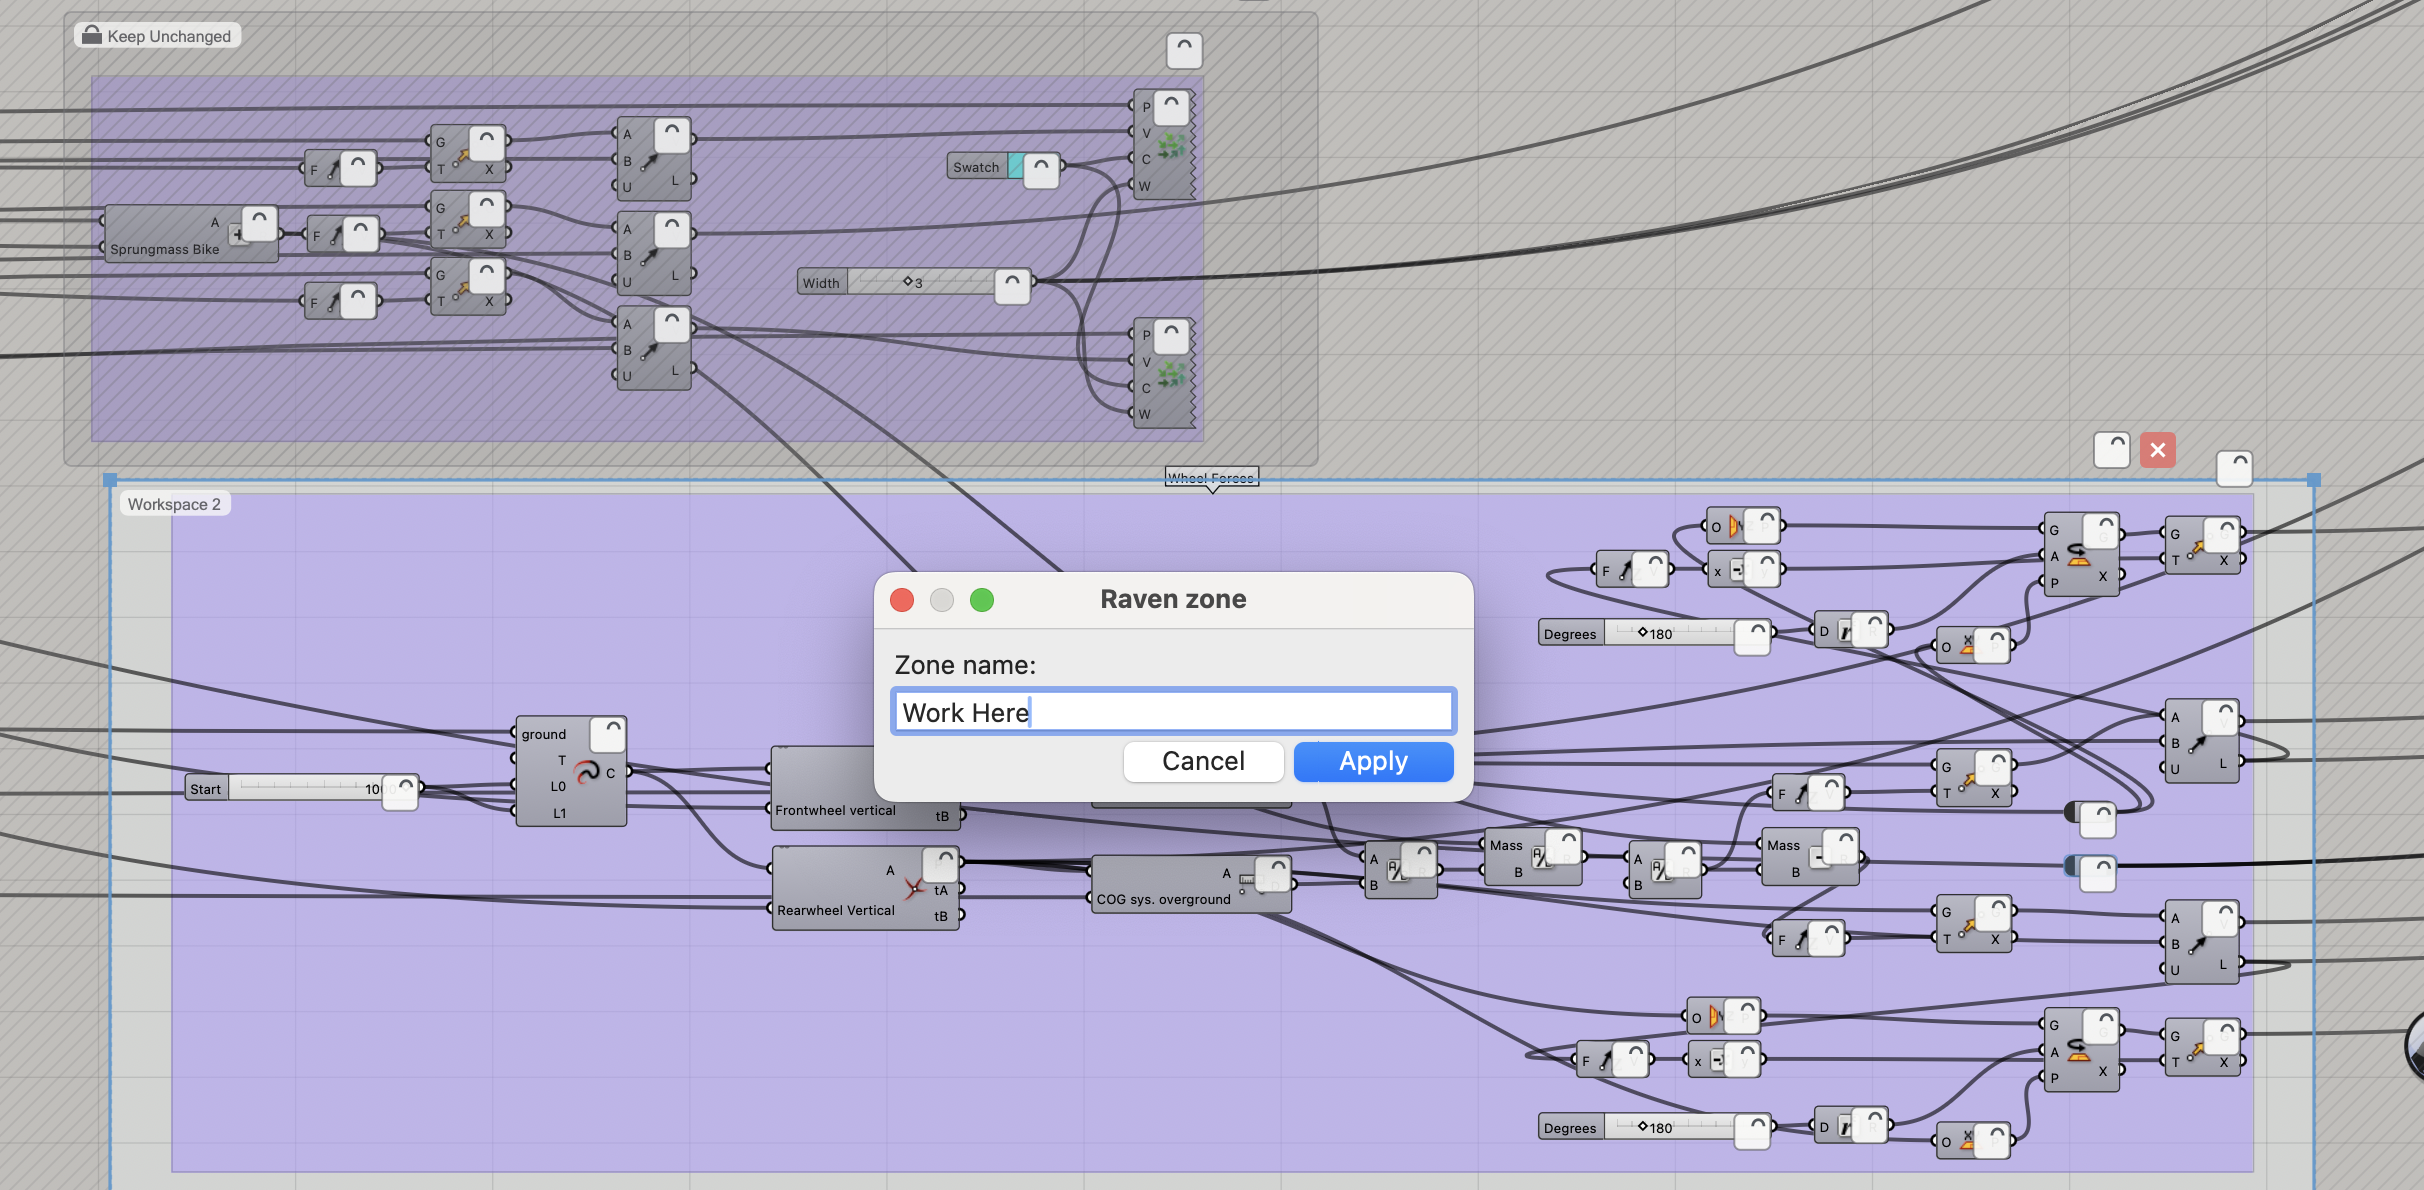Click the red arc icon on ground component
Viewport: 2424px width, 1190px height.
click(586, 772)
